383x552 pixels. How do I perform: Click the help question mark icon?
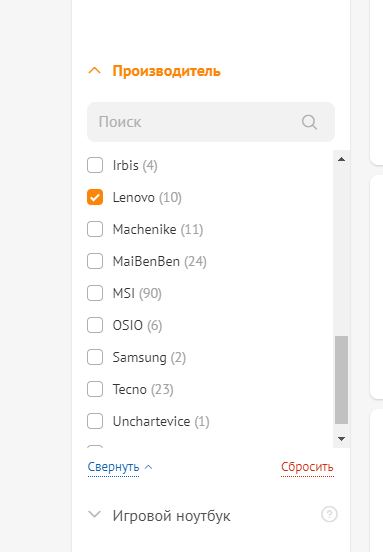click(x=329, y=514)
